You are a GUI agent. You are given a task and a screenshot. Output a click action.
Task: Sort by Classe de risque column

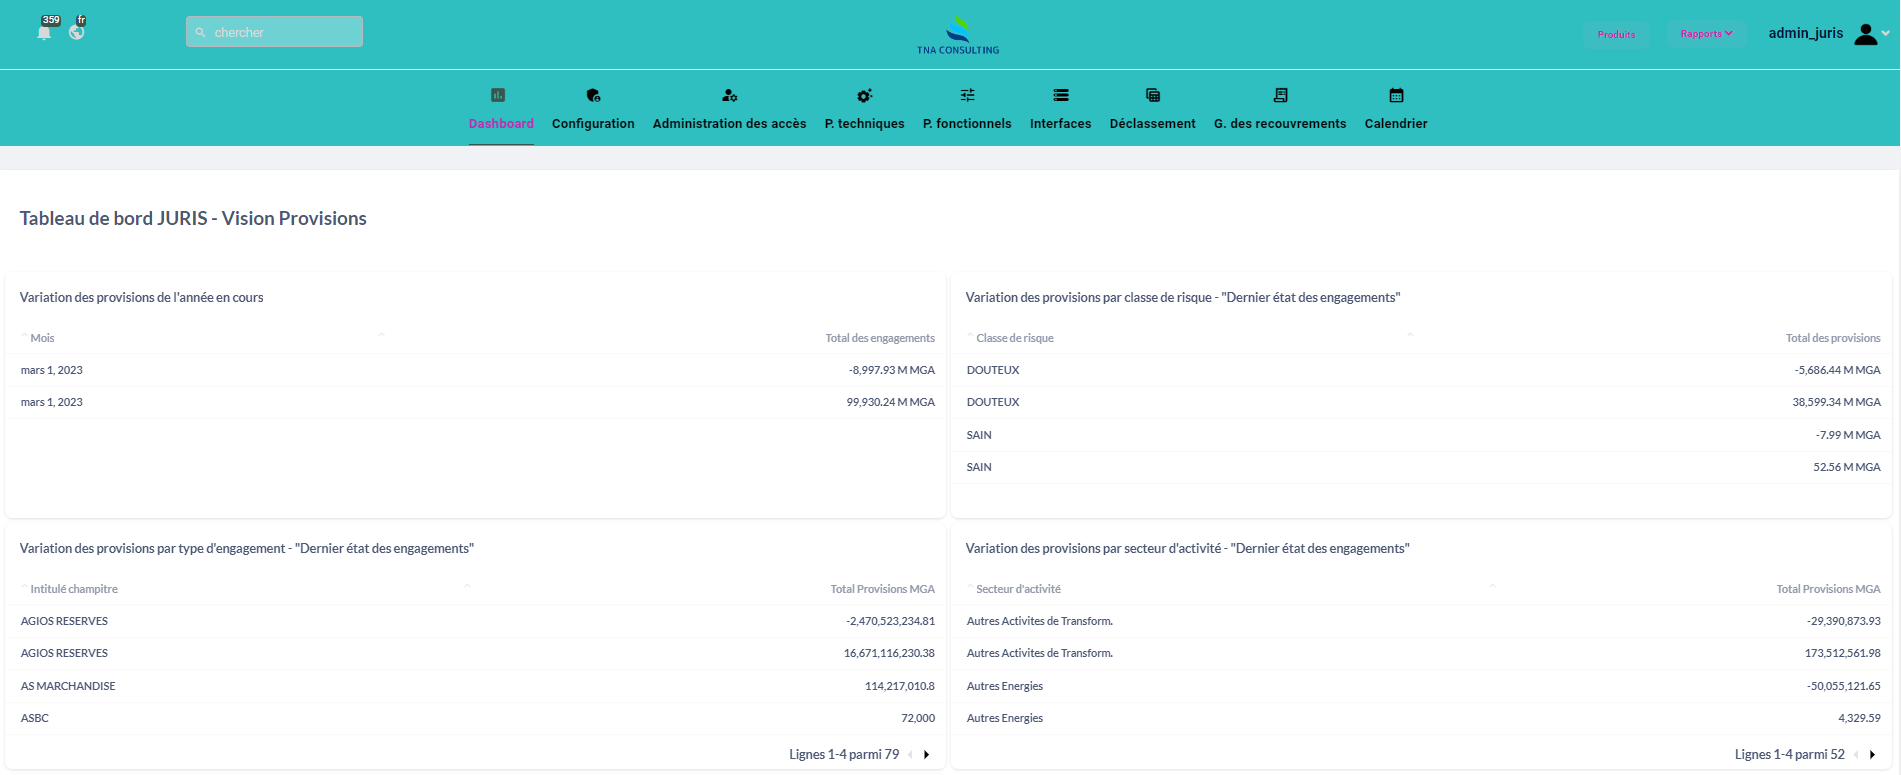click(1014, 338)
